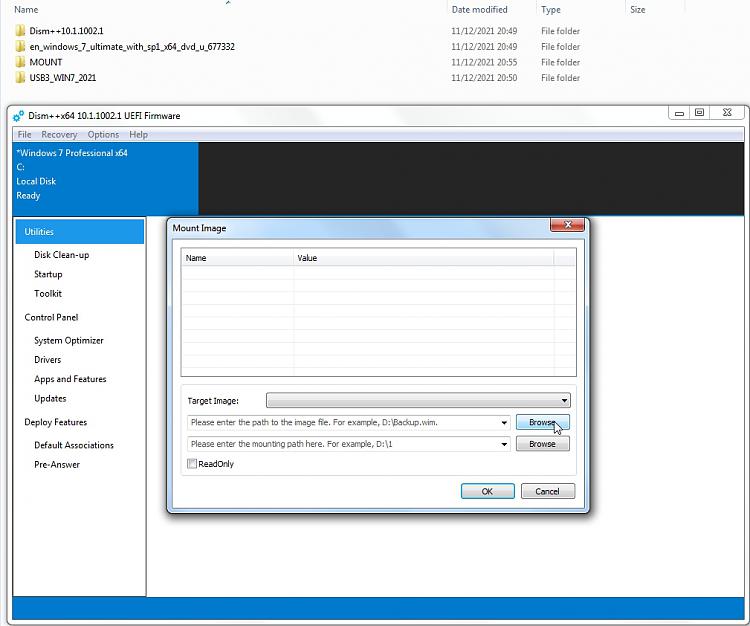The image size is (750, 626).
Task: Expand the image file path dropdown arrow
Action: pos(504,423)
